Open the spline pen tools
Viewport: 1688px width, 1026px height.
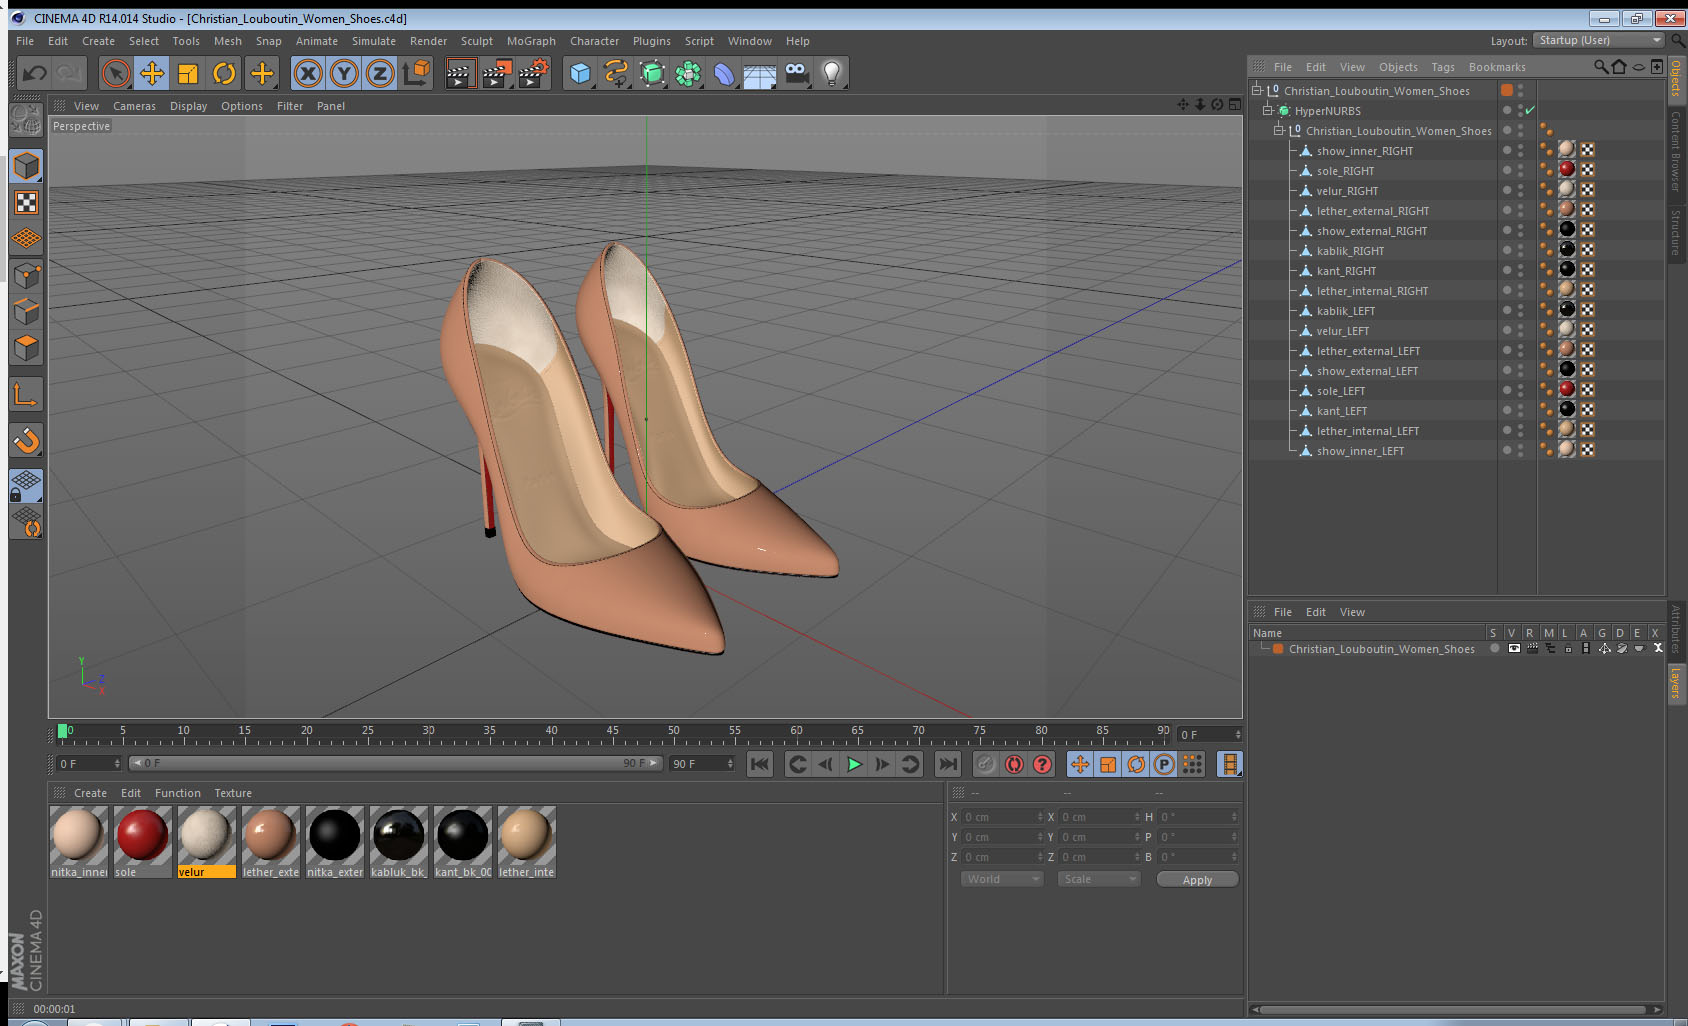(616, 73)
